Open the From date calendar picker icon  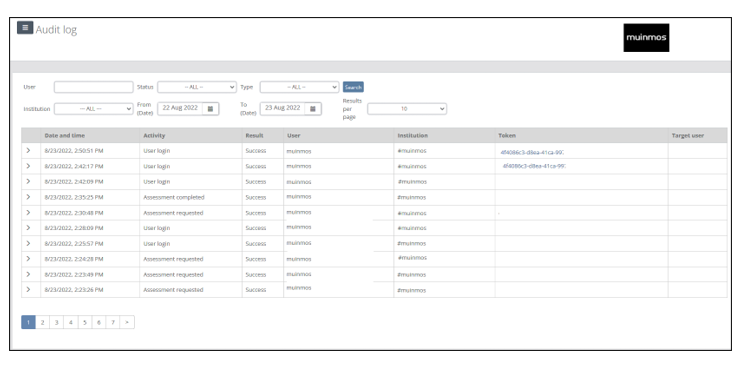click(210, 109)
